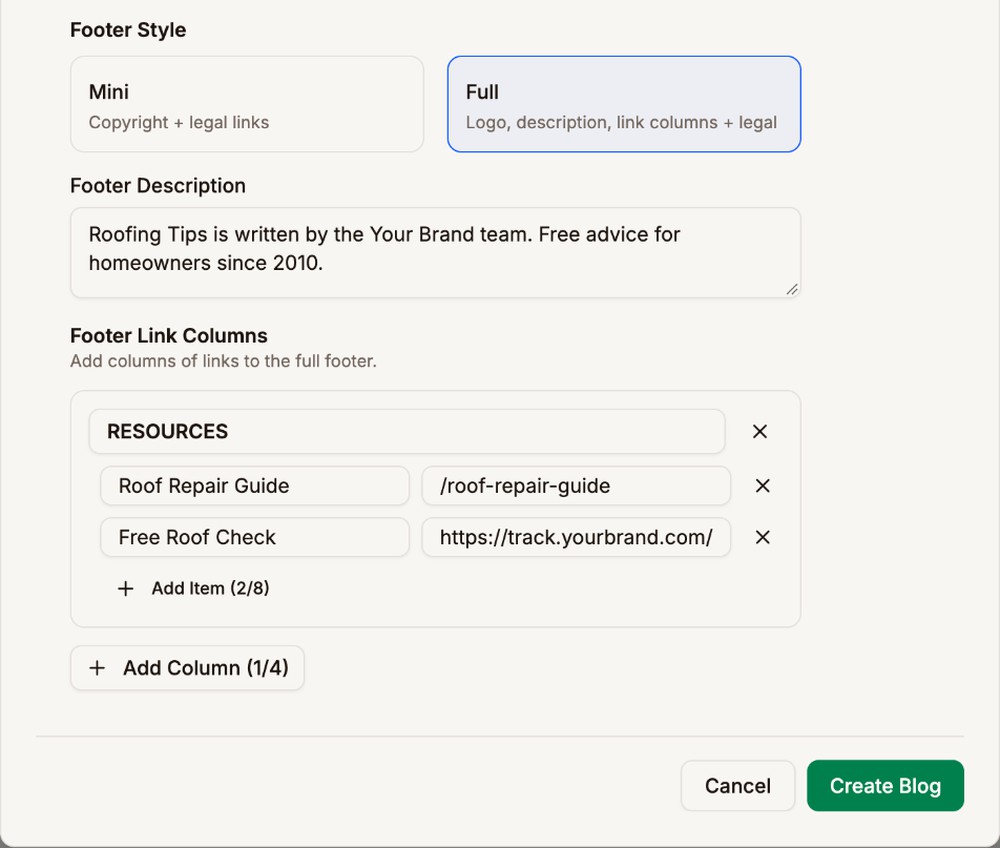Select the Mini footer style card
This screenshot has width=1000, height=848.
(247, 104)
